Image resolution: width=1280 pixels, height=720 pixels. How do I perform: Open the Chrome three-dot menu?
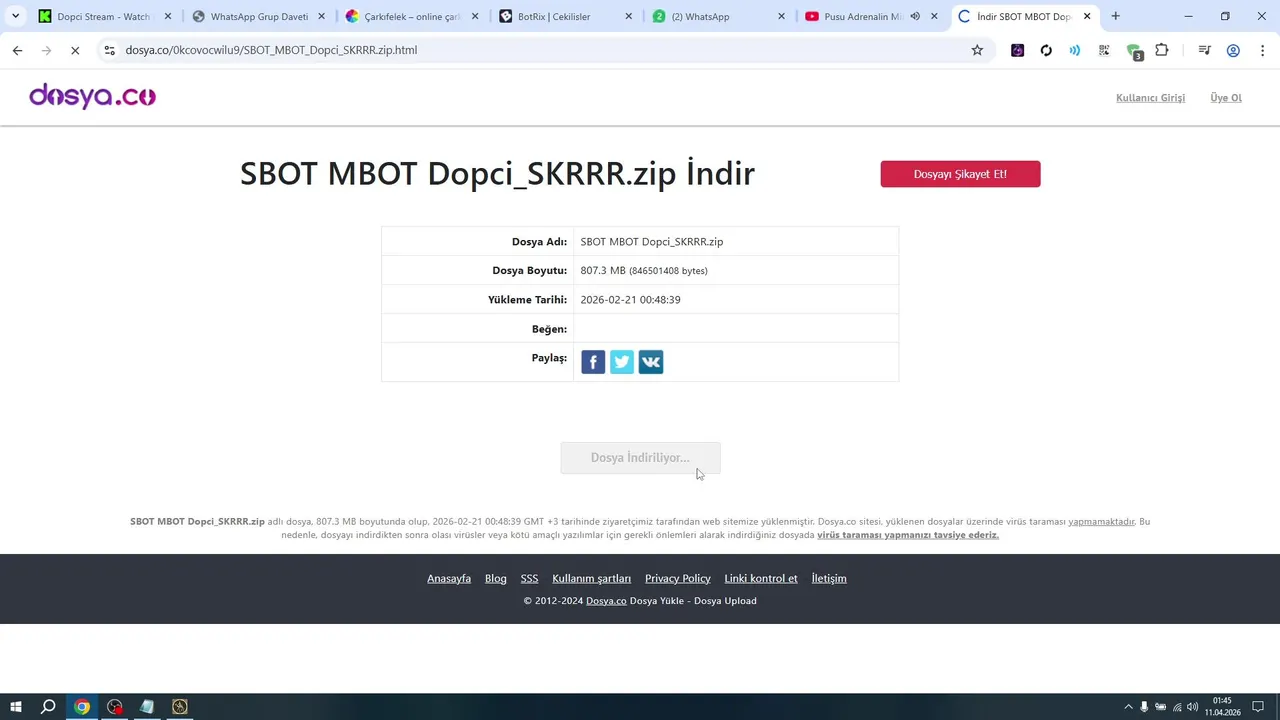1262,50
